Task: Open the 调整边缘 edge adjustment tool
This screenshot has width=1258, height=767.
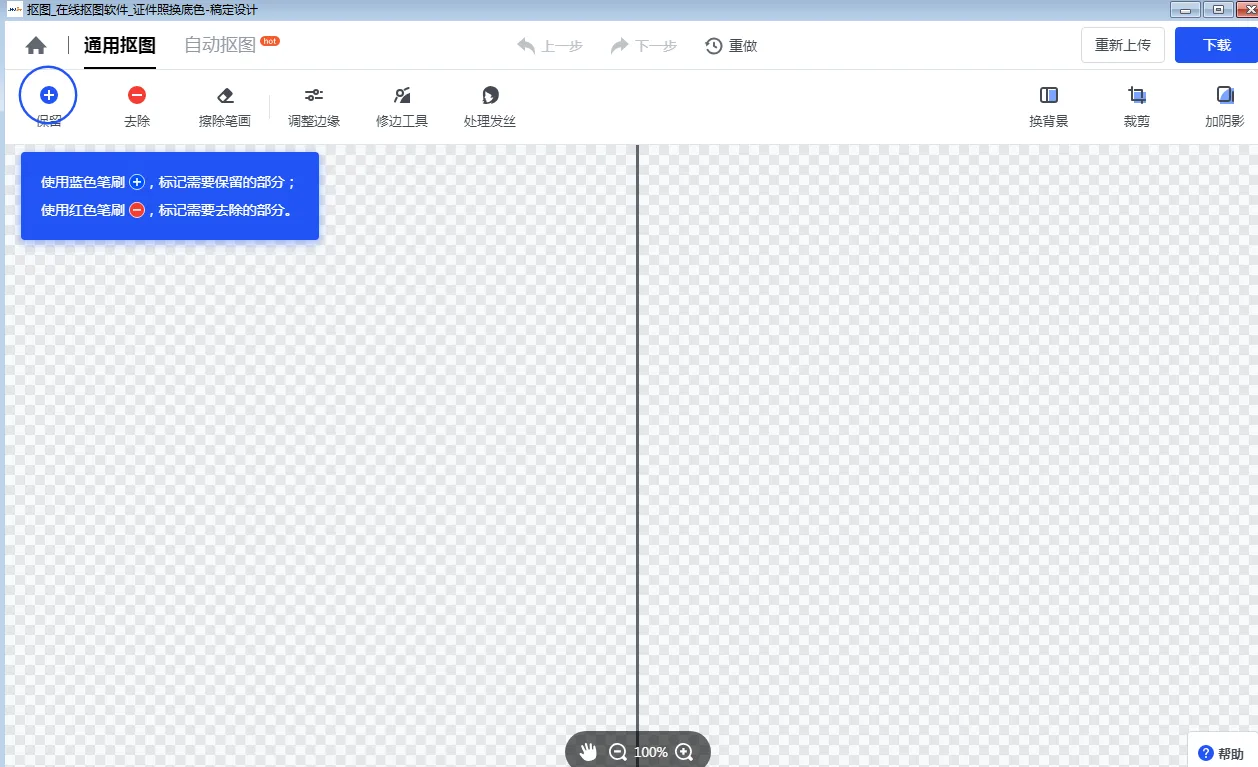Action: tap(314, 106)
